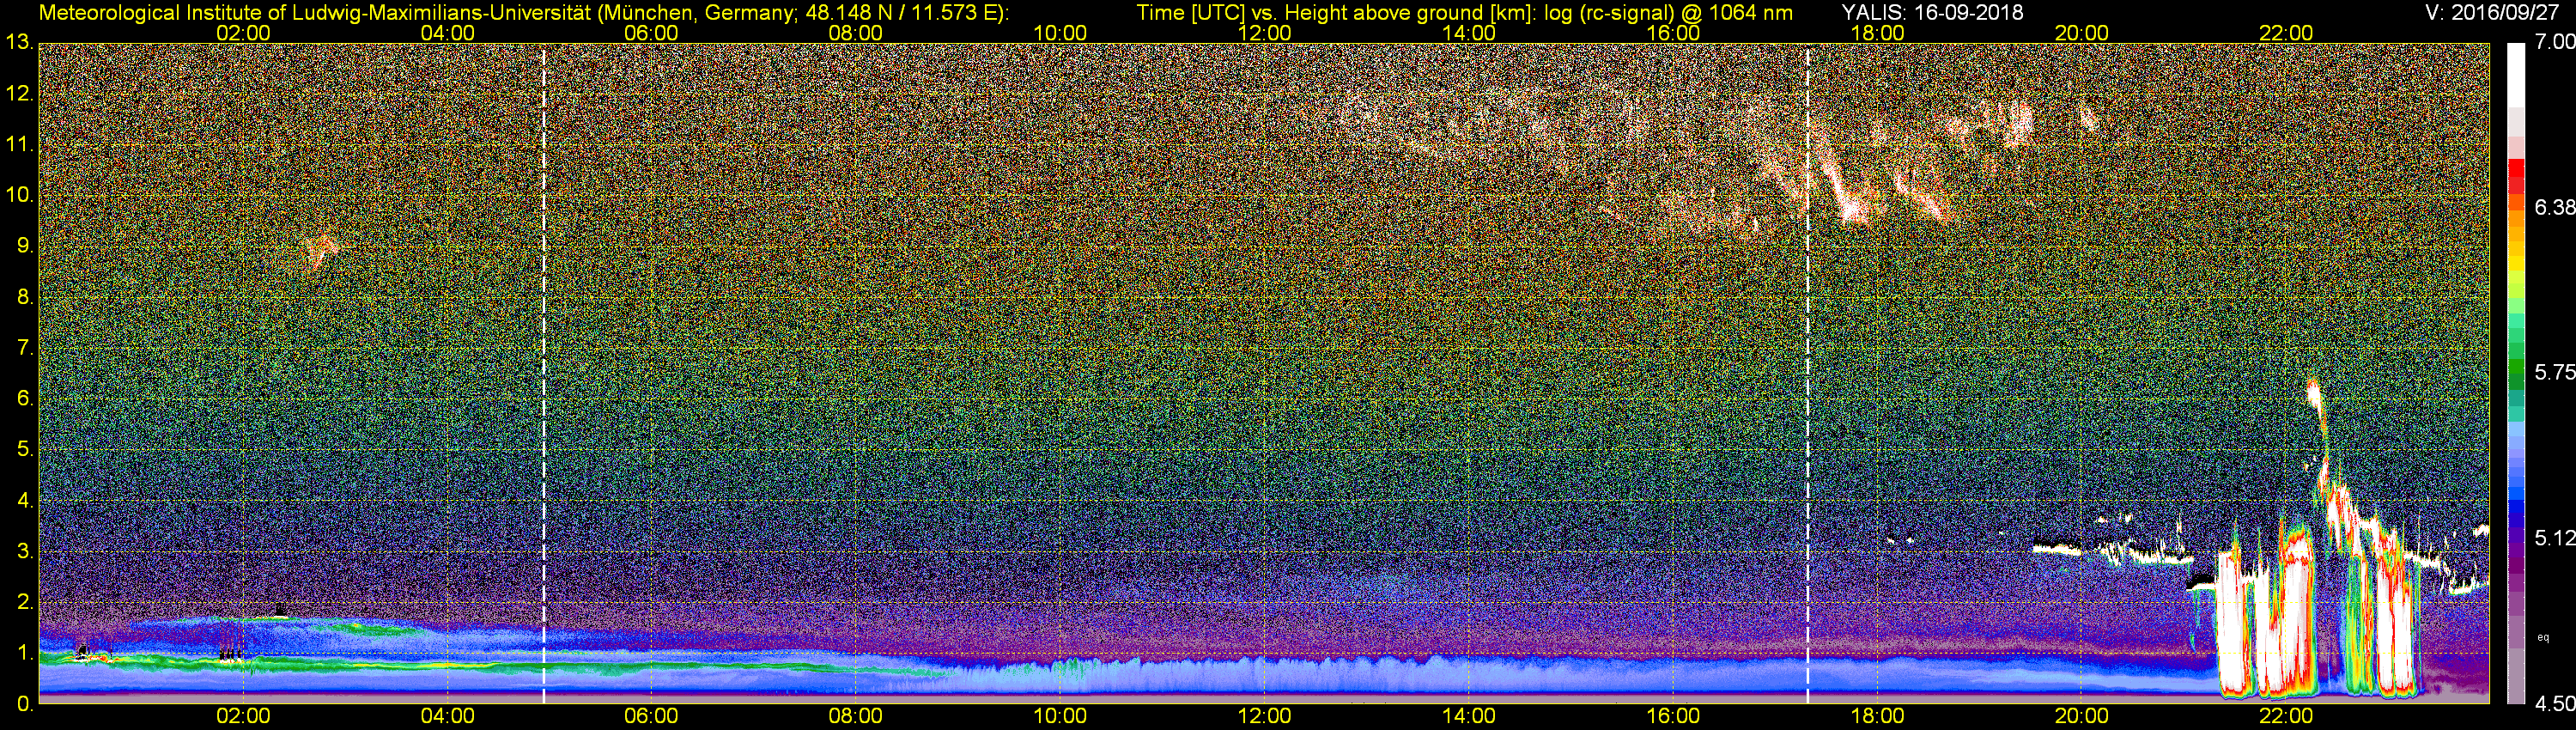Click the white dashed vertical line near 05:00
Viewport: 2576px width, 730px height.
[543, 373]
